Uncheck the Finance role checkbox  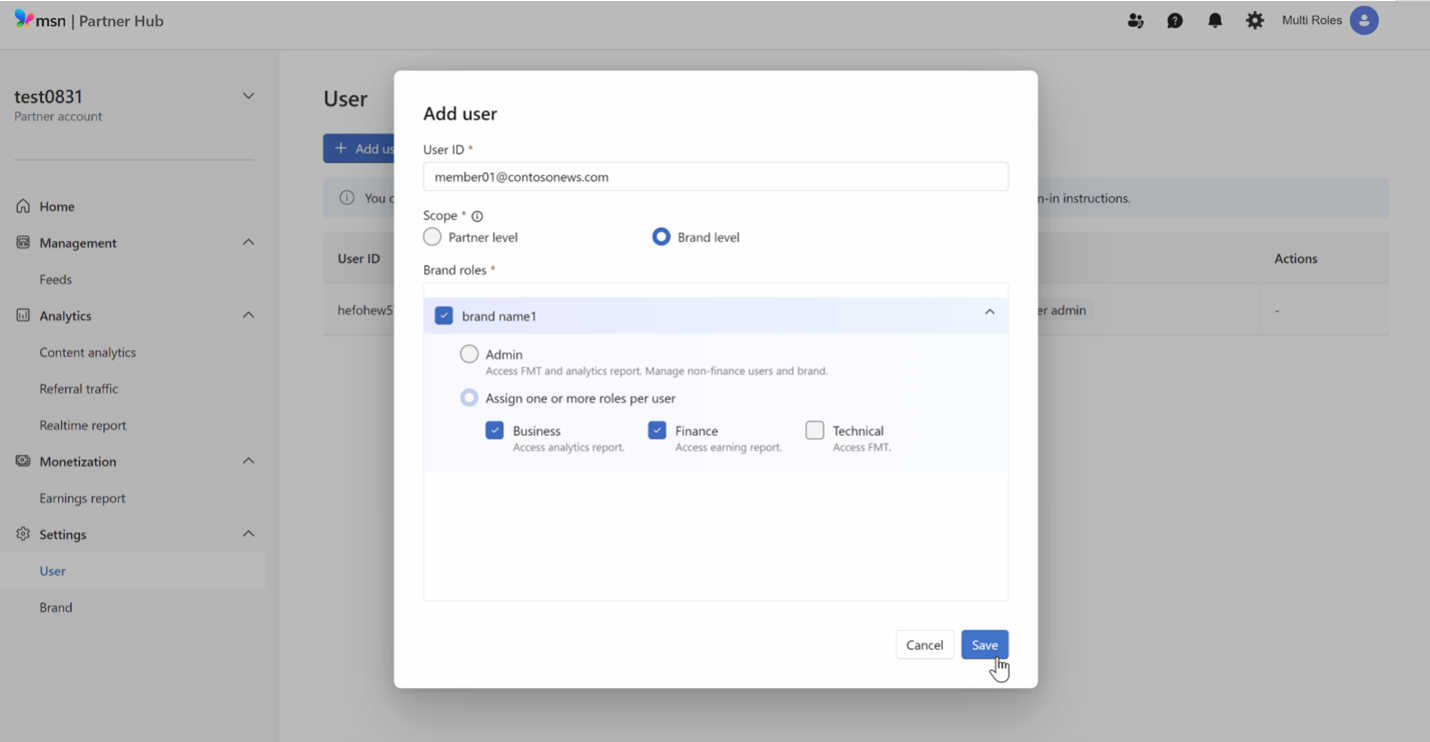pos(657,430)
